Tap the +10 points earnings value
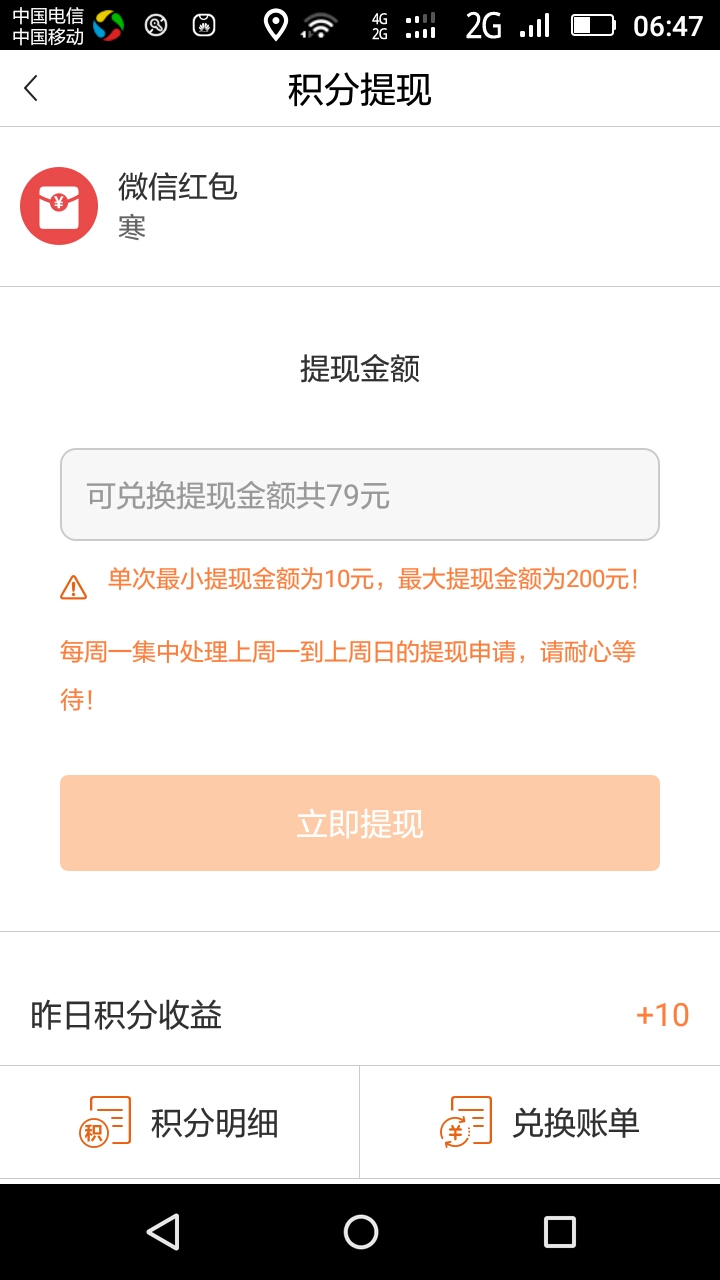 tap(662, 1015)
